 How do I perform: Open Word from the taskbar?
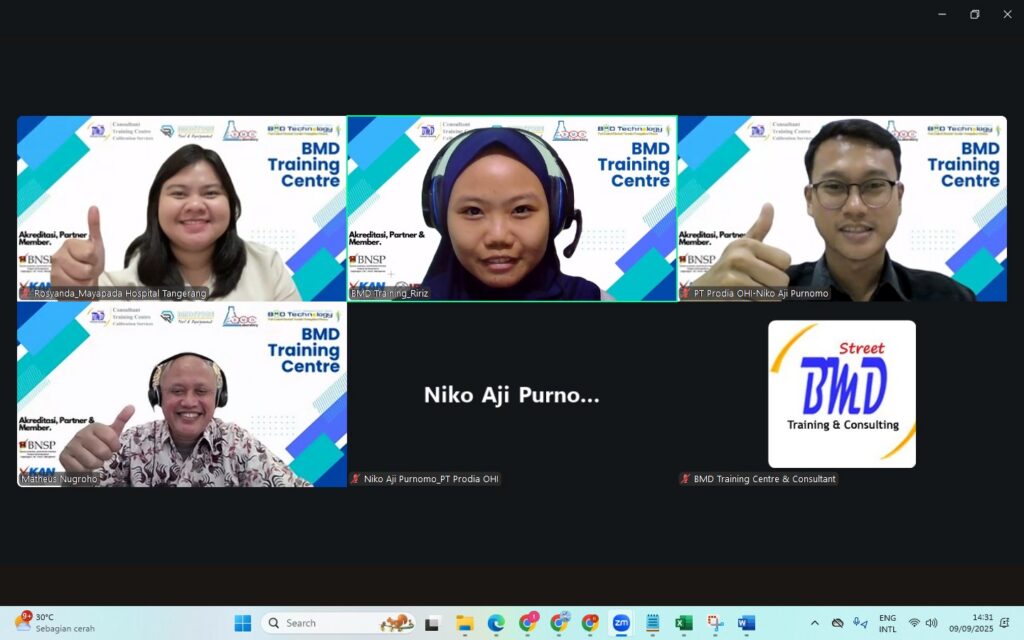[746, 623]
